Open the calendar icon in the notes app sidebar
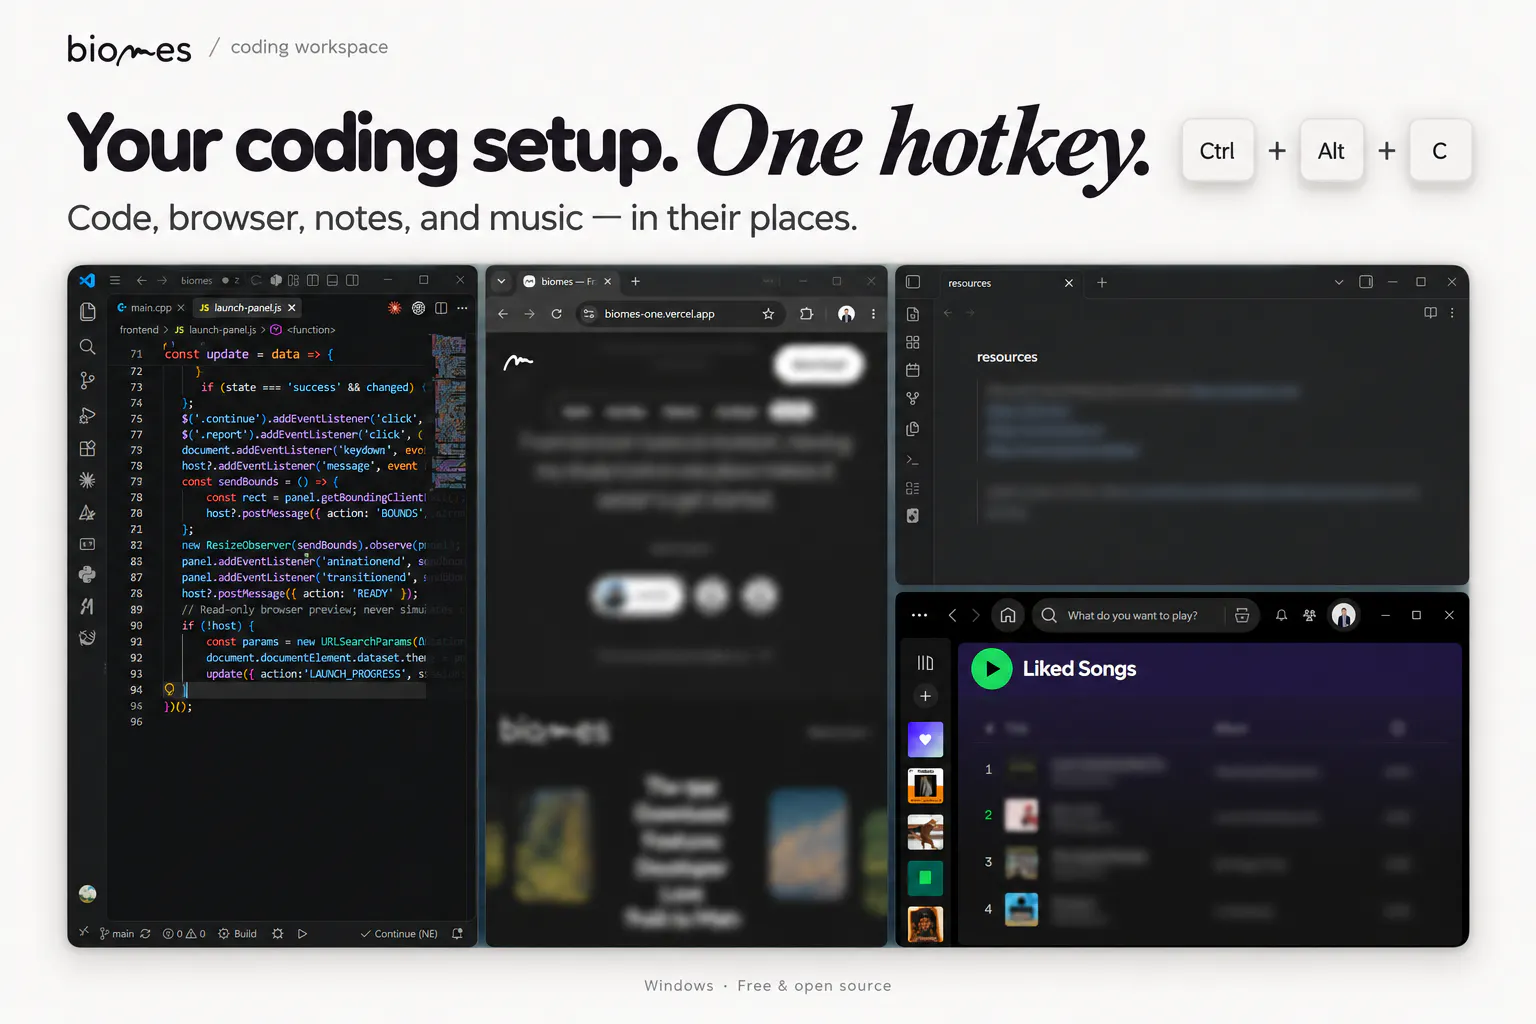This screenshot has height=1024, width=1536. tap(913, 370)
